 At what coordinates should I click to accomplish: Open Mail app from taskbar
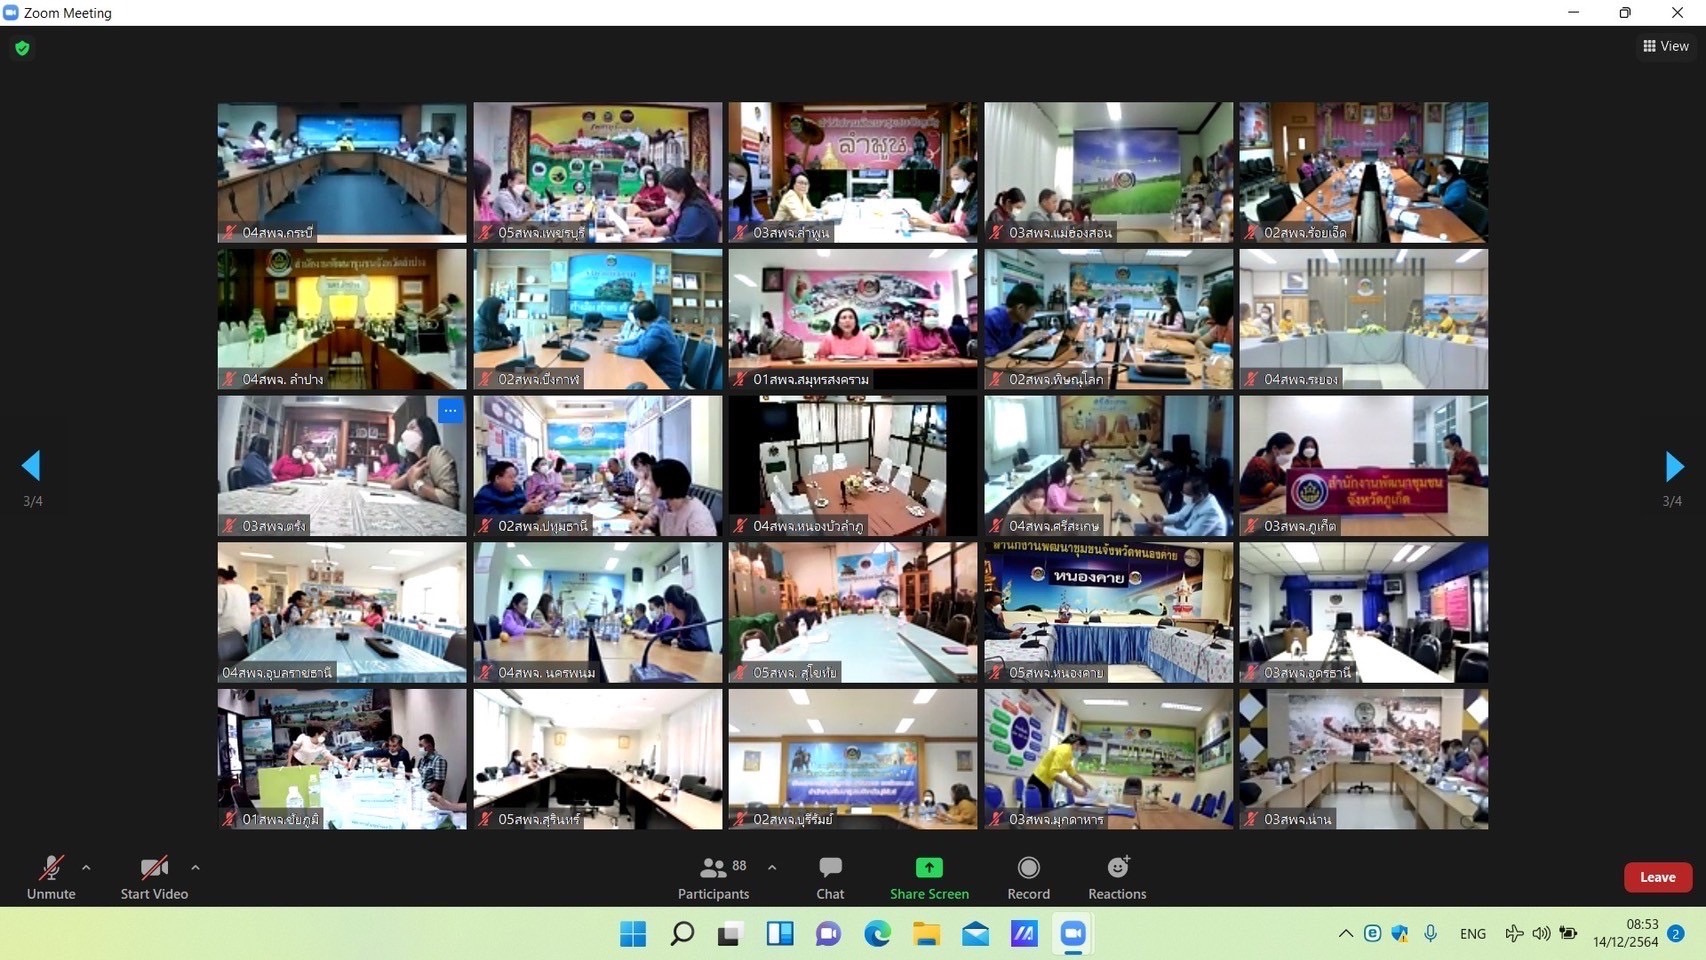point(976,934)
